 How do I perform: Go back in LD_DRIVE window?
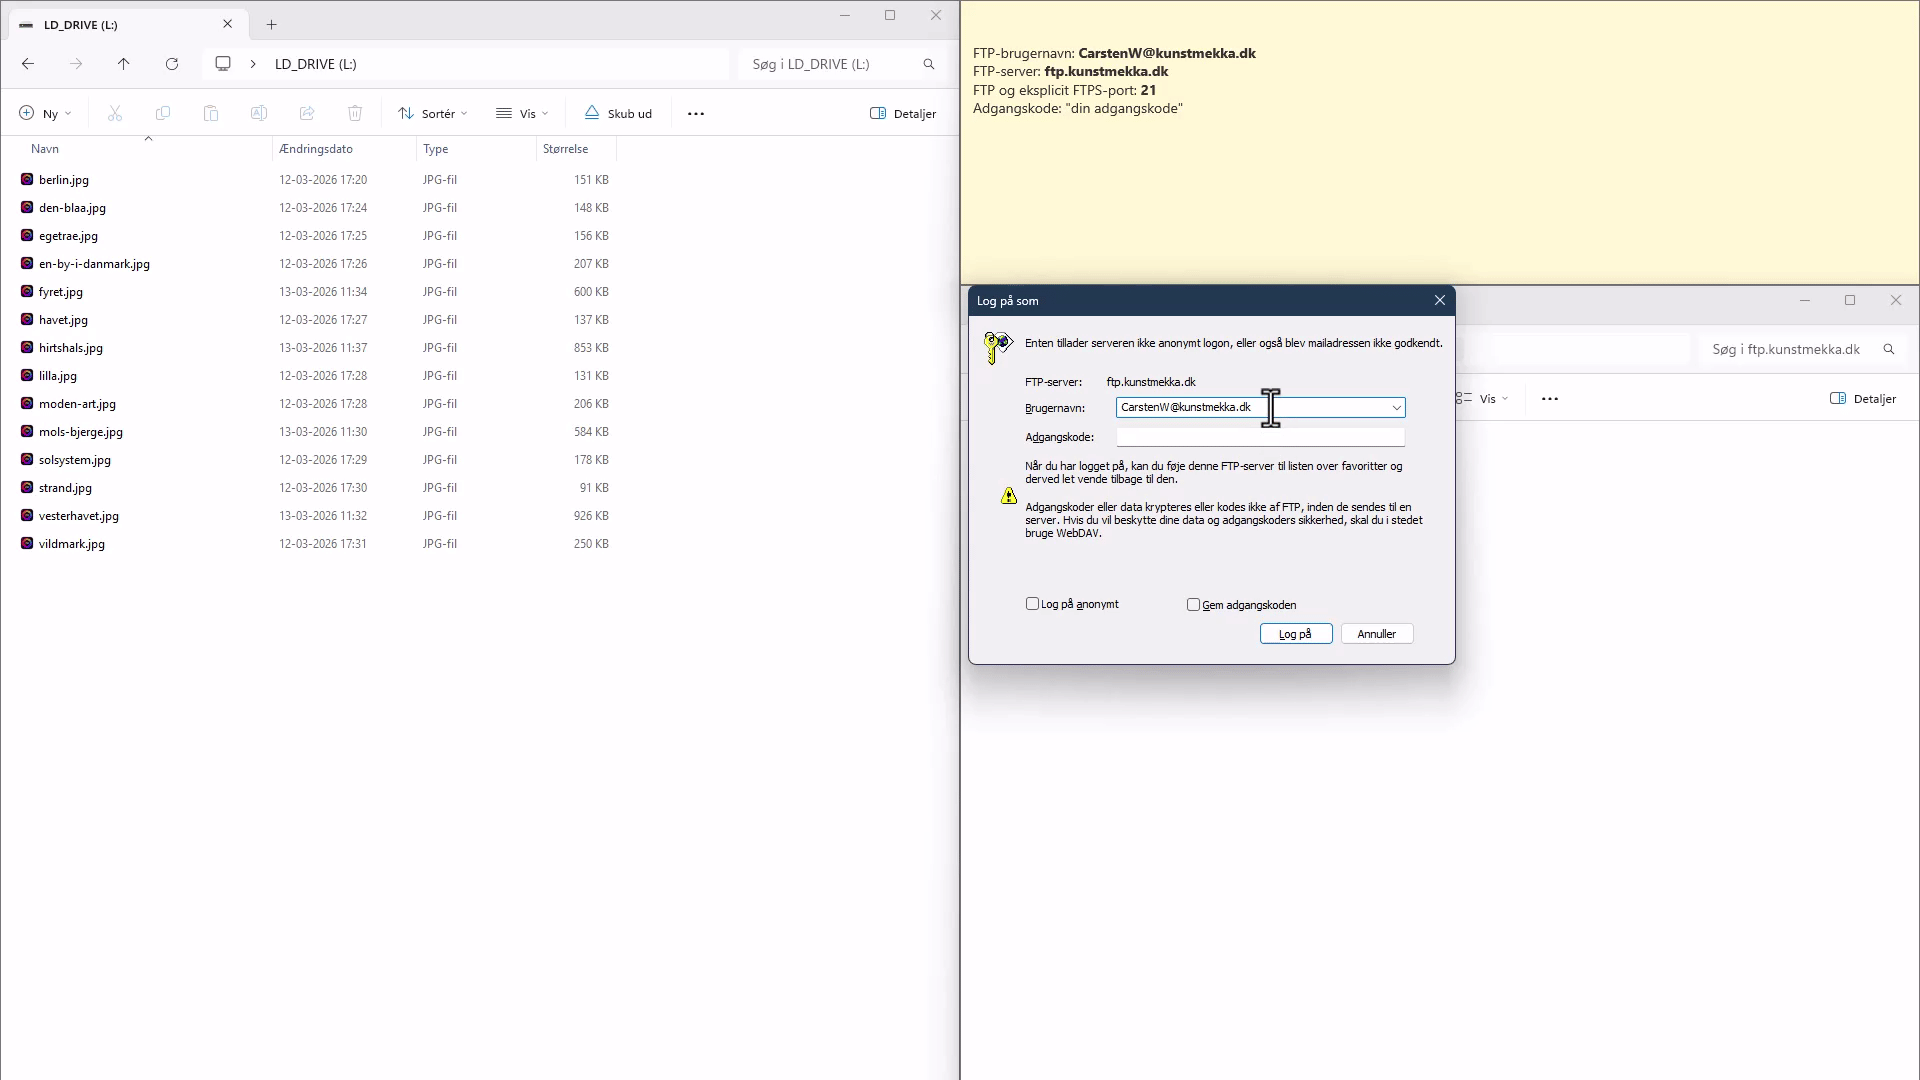[x=28, y=64]
